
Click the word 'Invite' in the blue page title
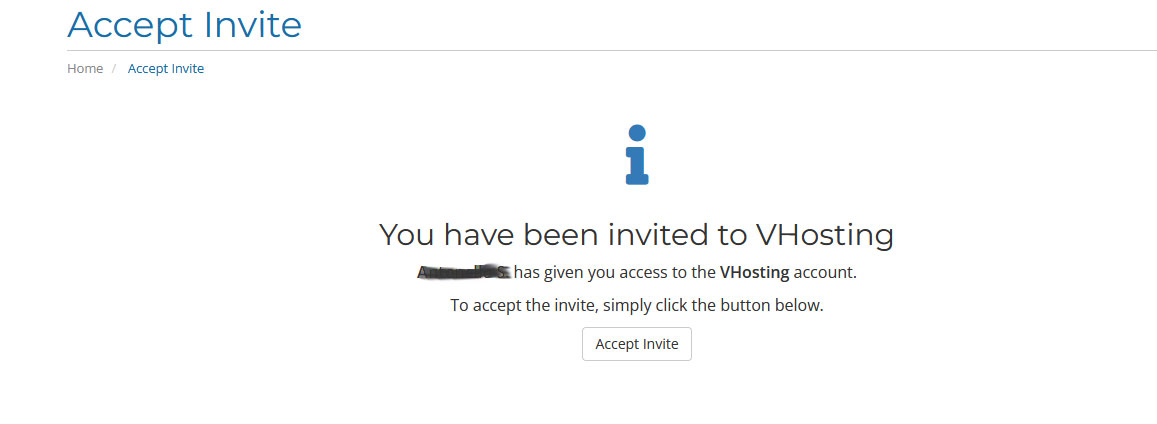252,24
